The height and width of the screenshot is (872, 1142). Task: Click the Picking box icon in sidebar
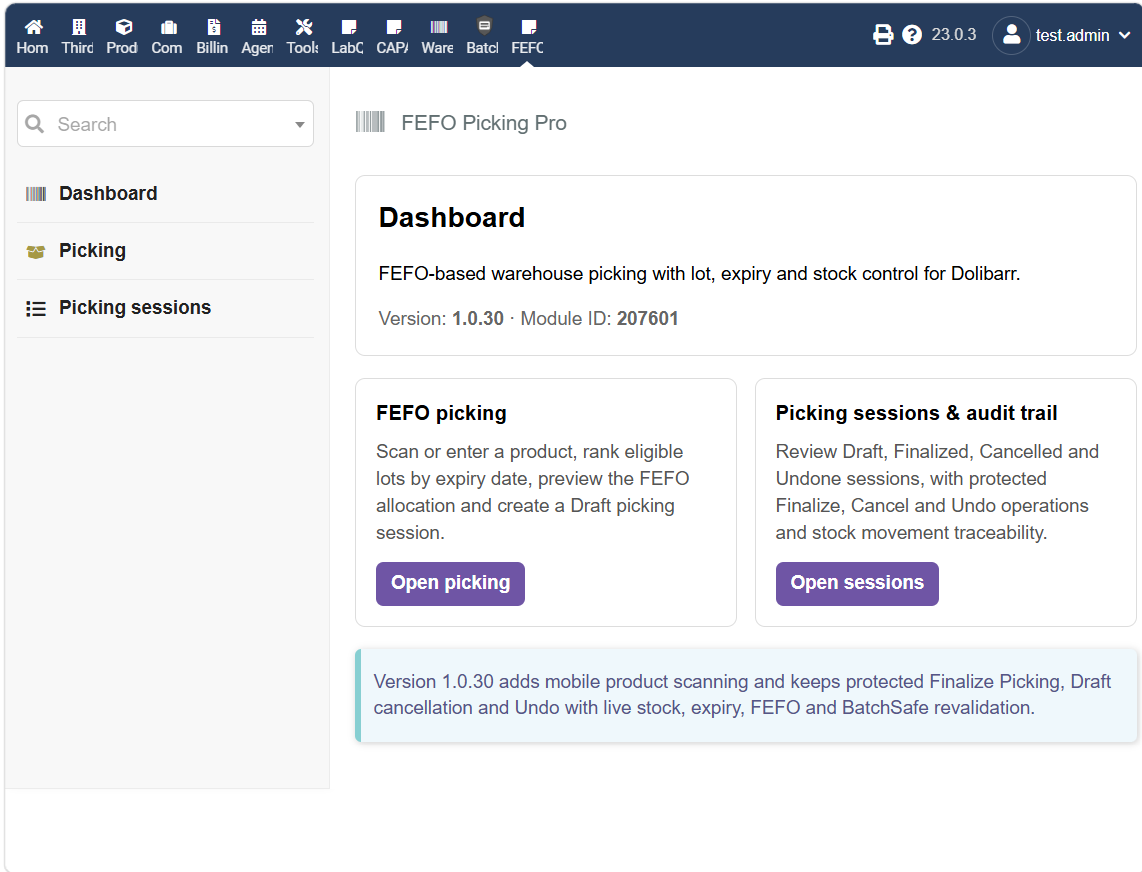point(36,251)
